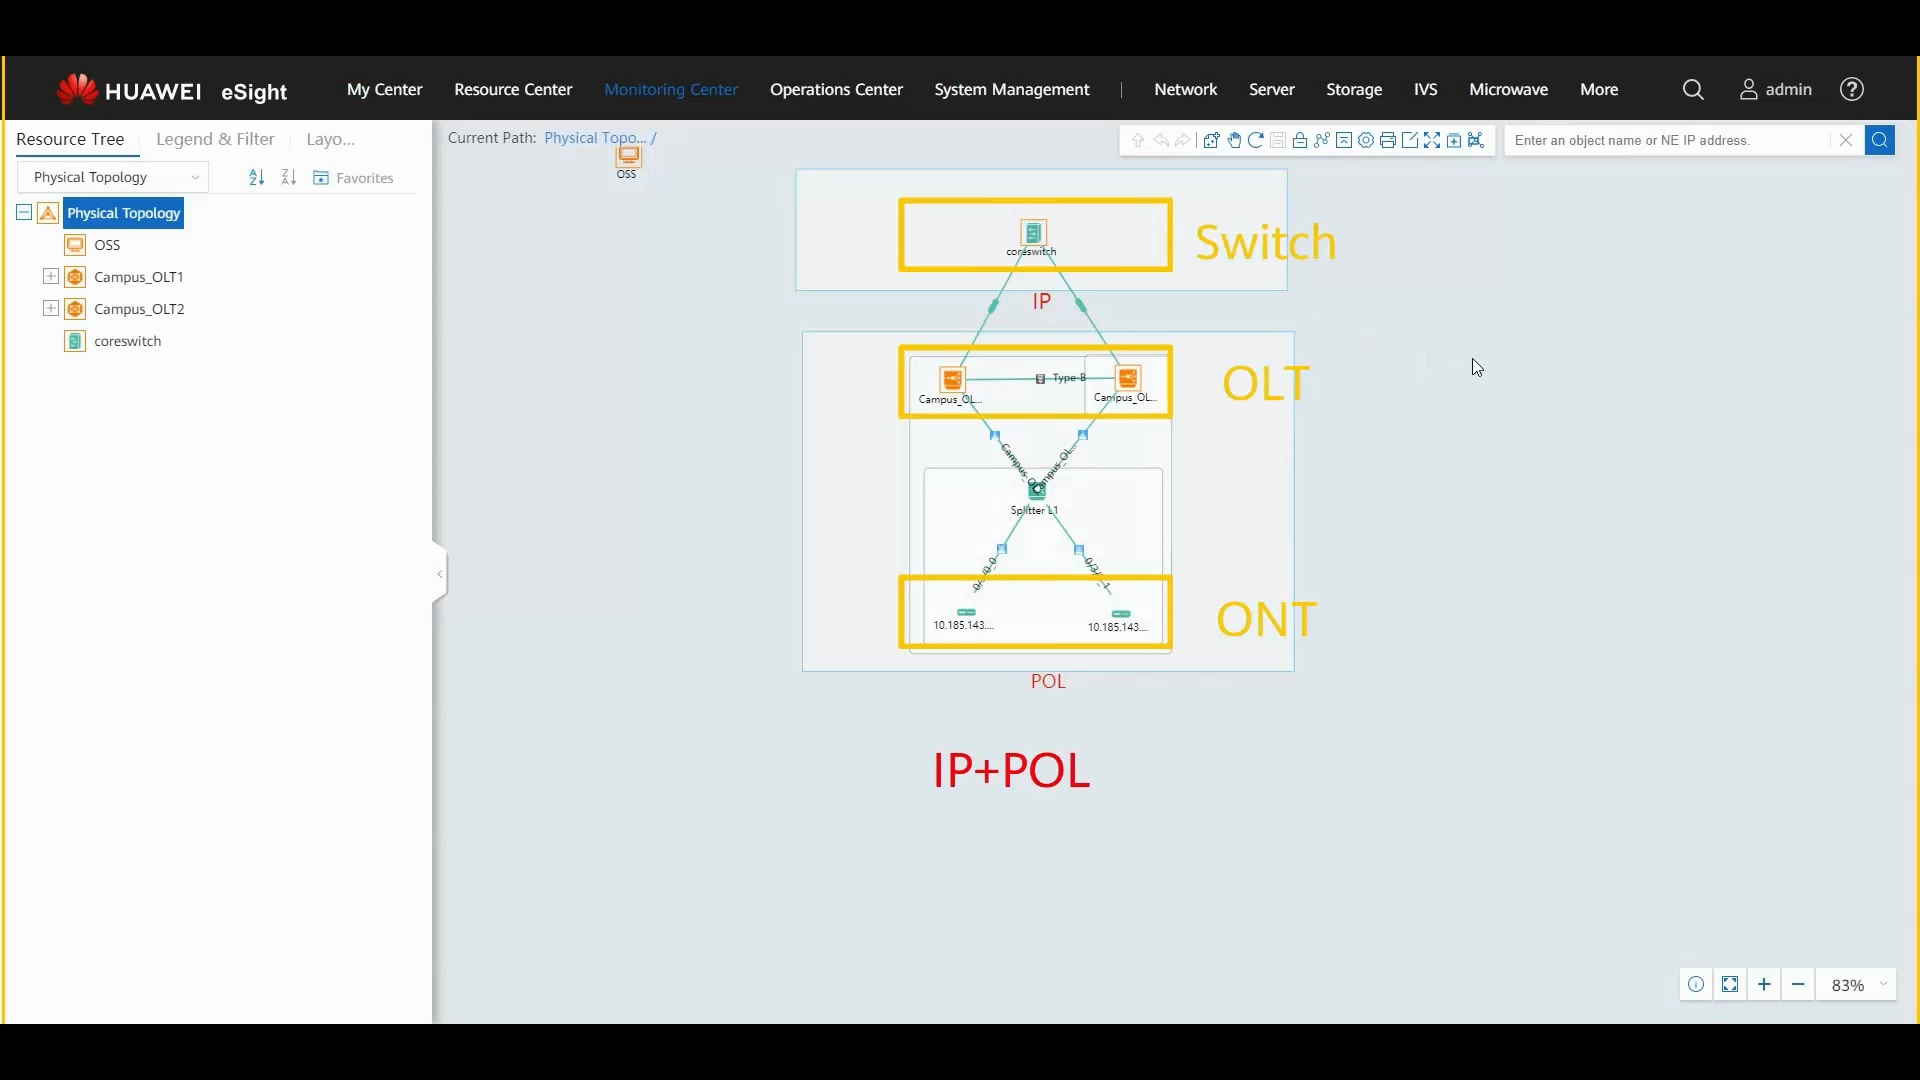Click the refresh topology icon
1920x1080 pixels.
[1256, 141]
